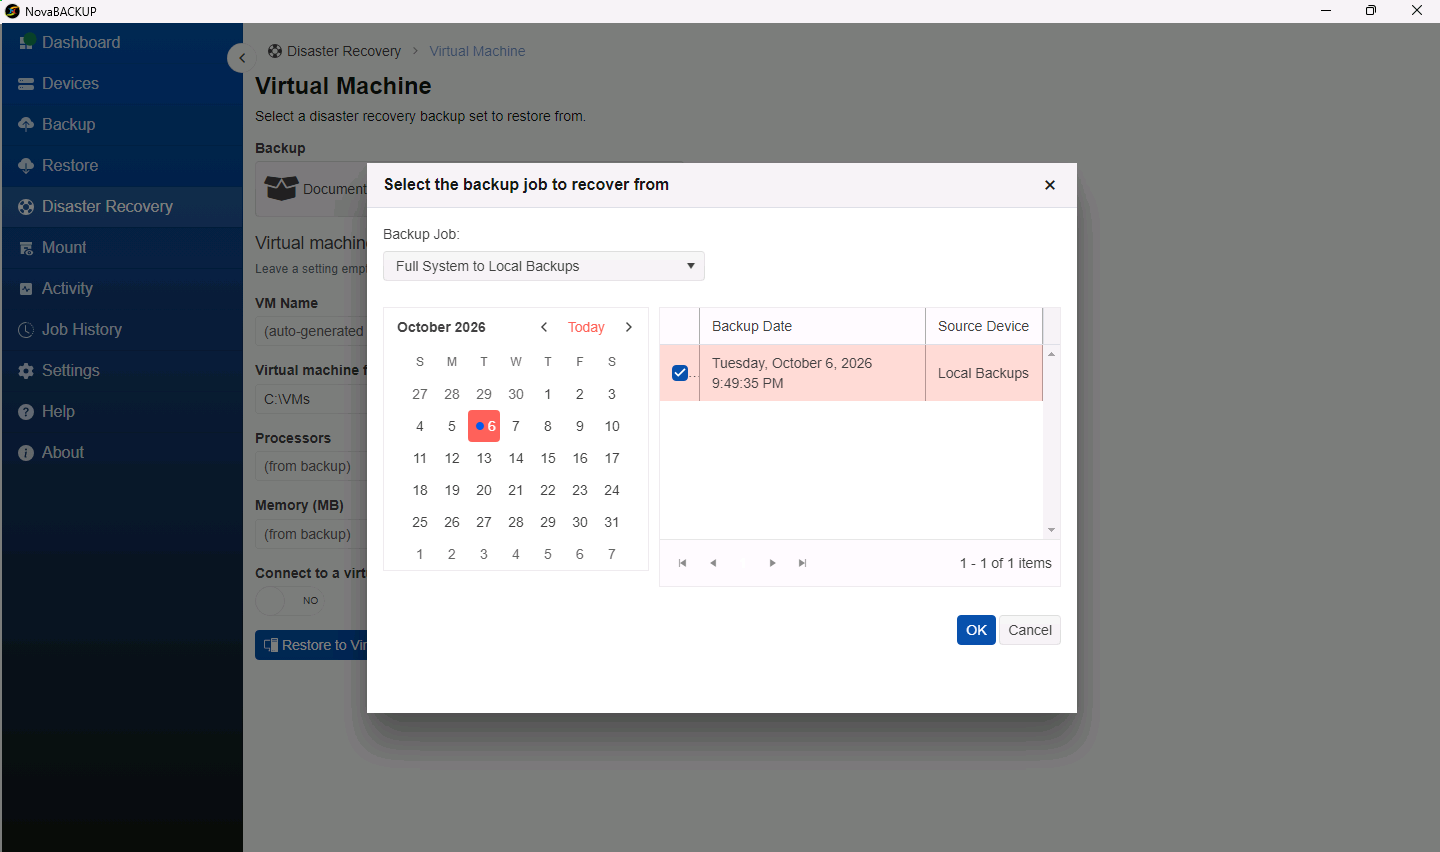Click the Mount icon in sidebar

point(26,248)
